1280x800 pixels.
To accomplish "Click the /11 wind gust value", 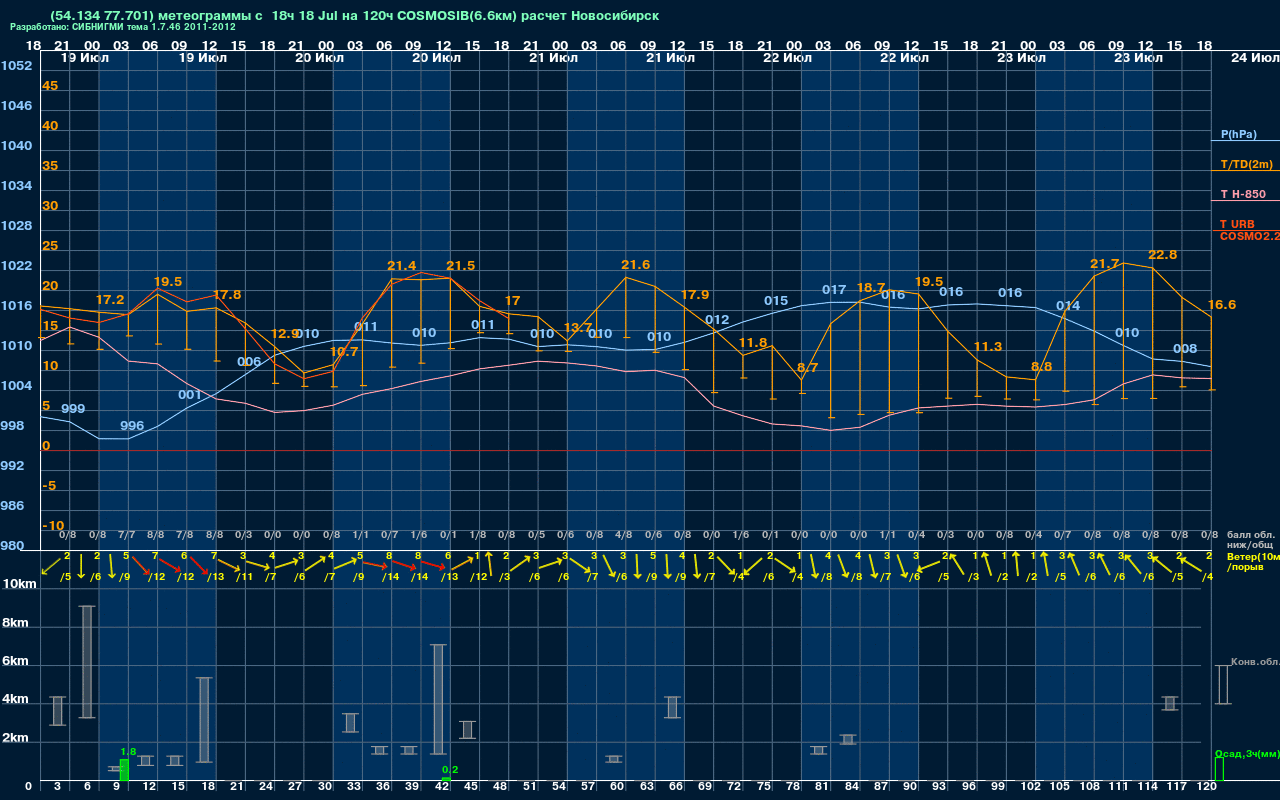I will 244,577.
